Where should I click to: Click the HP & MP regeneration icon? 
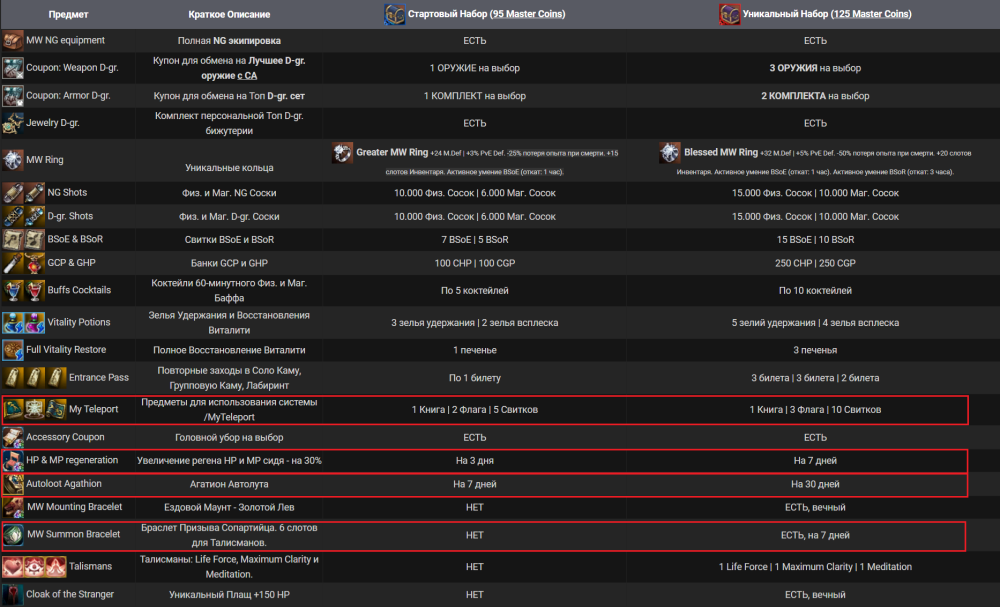pyautogui.click(x=12, y=461)
